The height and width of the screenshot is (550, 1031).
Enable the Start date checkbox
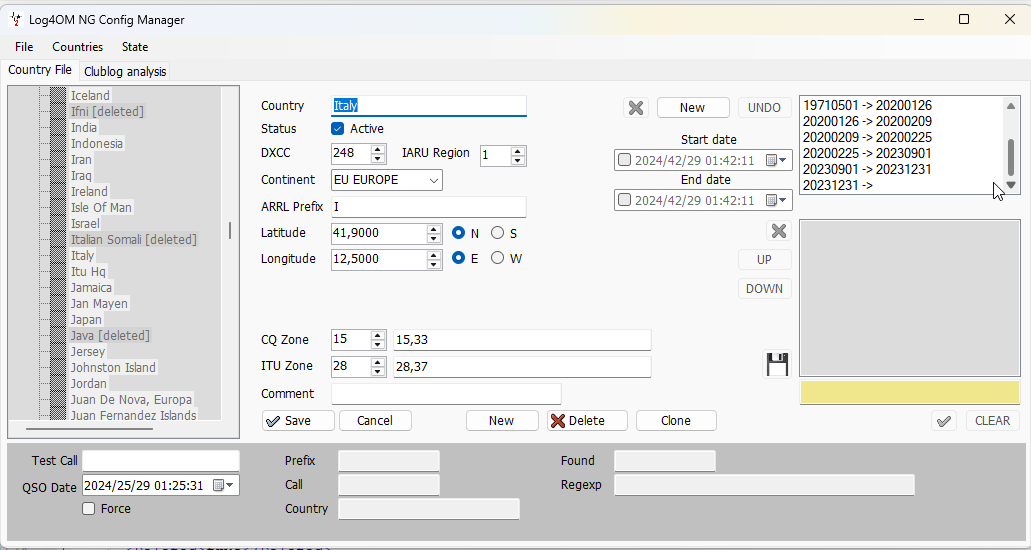(x=625, y=160)
